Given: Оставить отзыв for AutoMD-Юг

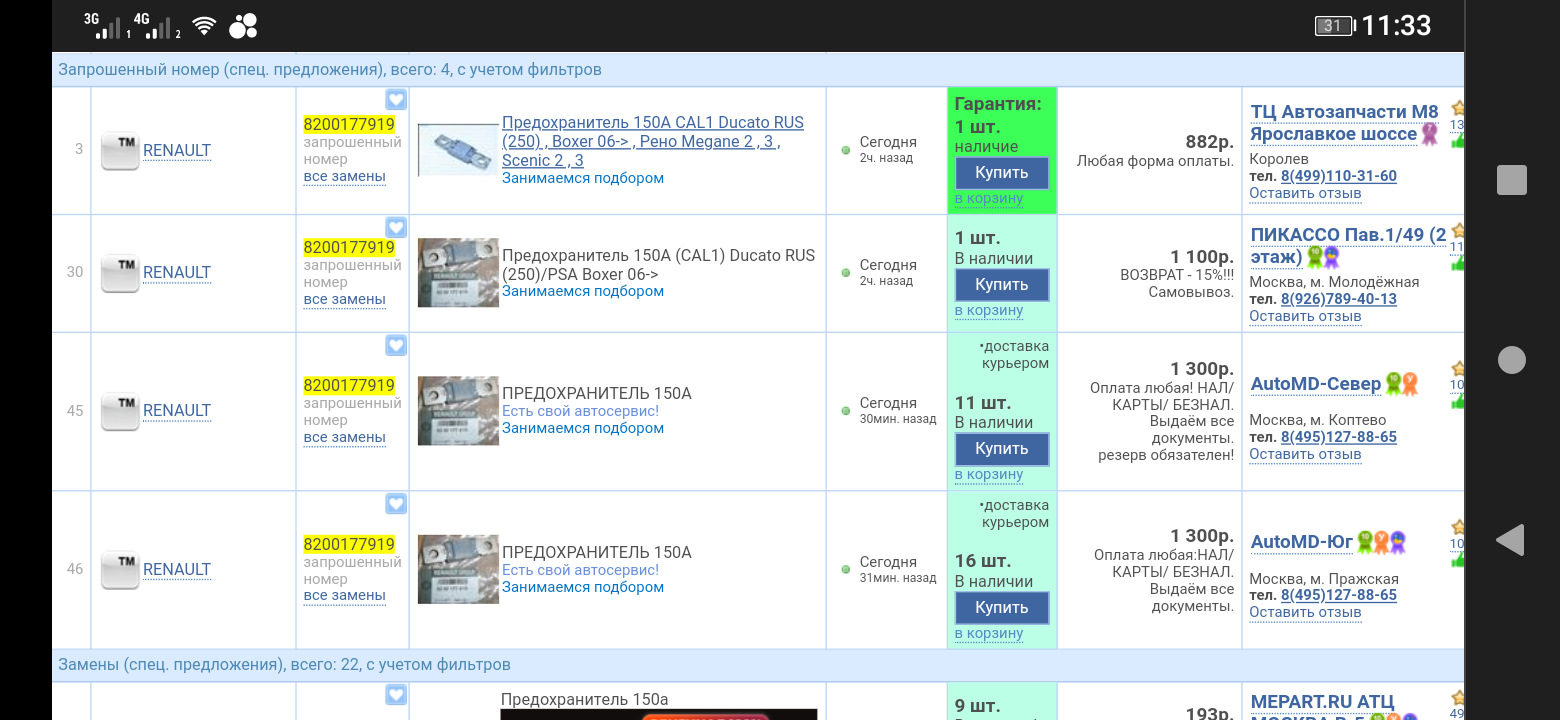Looking at the screenshot, I should click(x=1305, y=613).
